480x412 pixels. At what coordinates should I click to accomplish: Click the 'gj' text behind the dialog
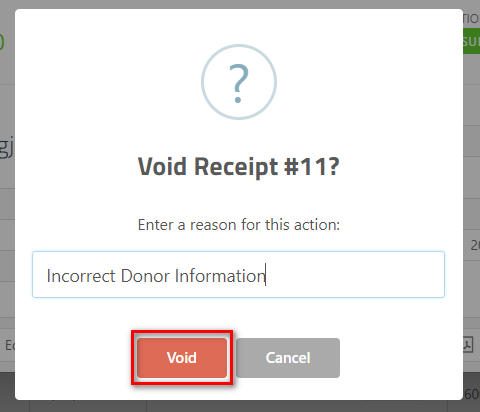click(7, 148)
